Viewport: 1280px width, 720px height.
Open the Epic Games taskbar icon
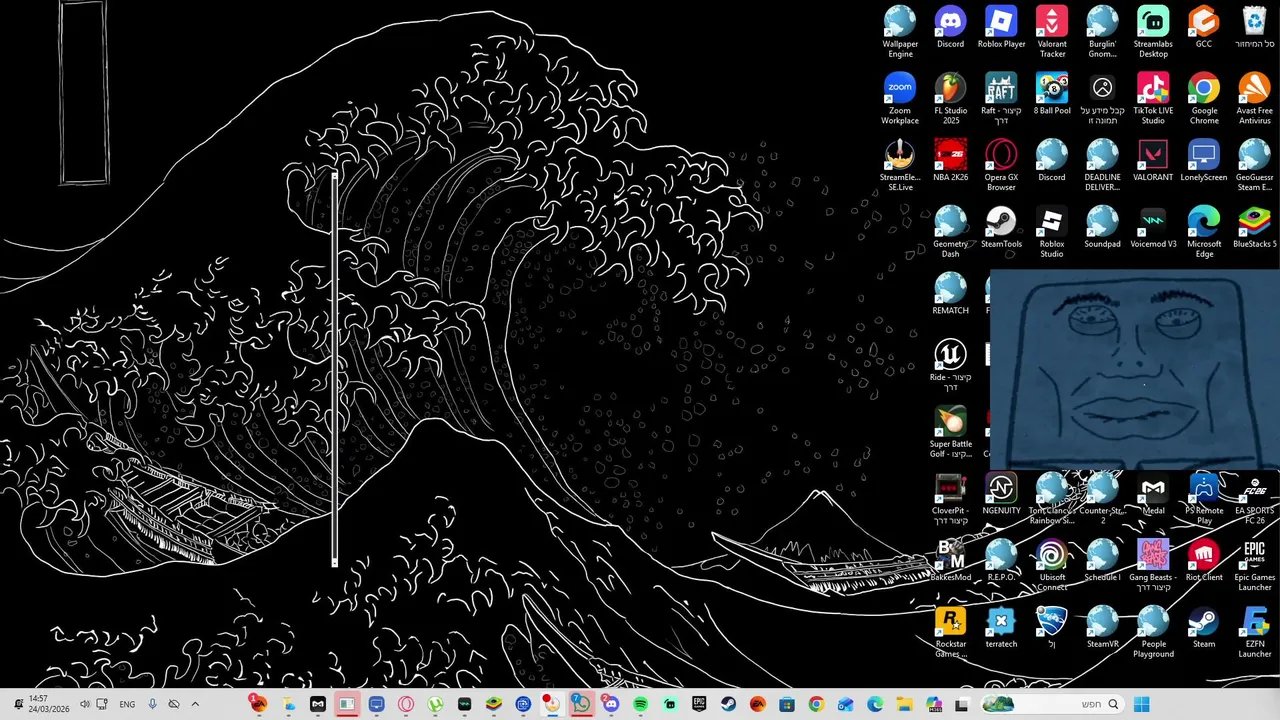click(699, 704)
